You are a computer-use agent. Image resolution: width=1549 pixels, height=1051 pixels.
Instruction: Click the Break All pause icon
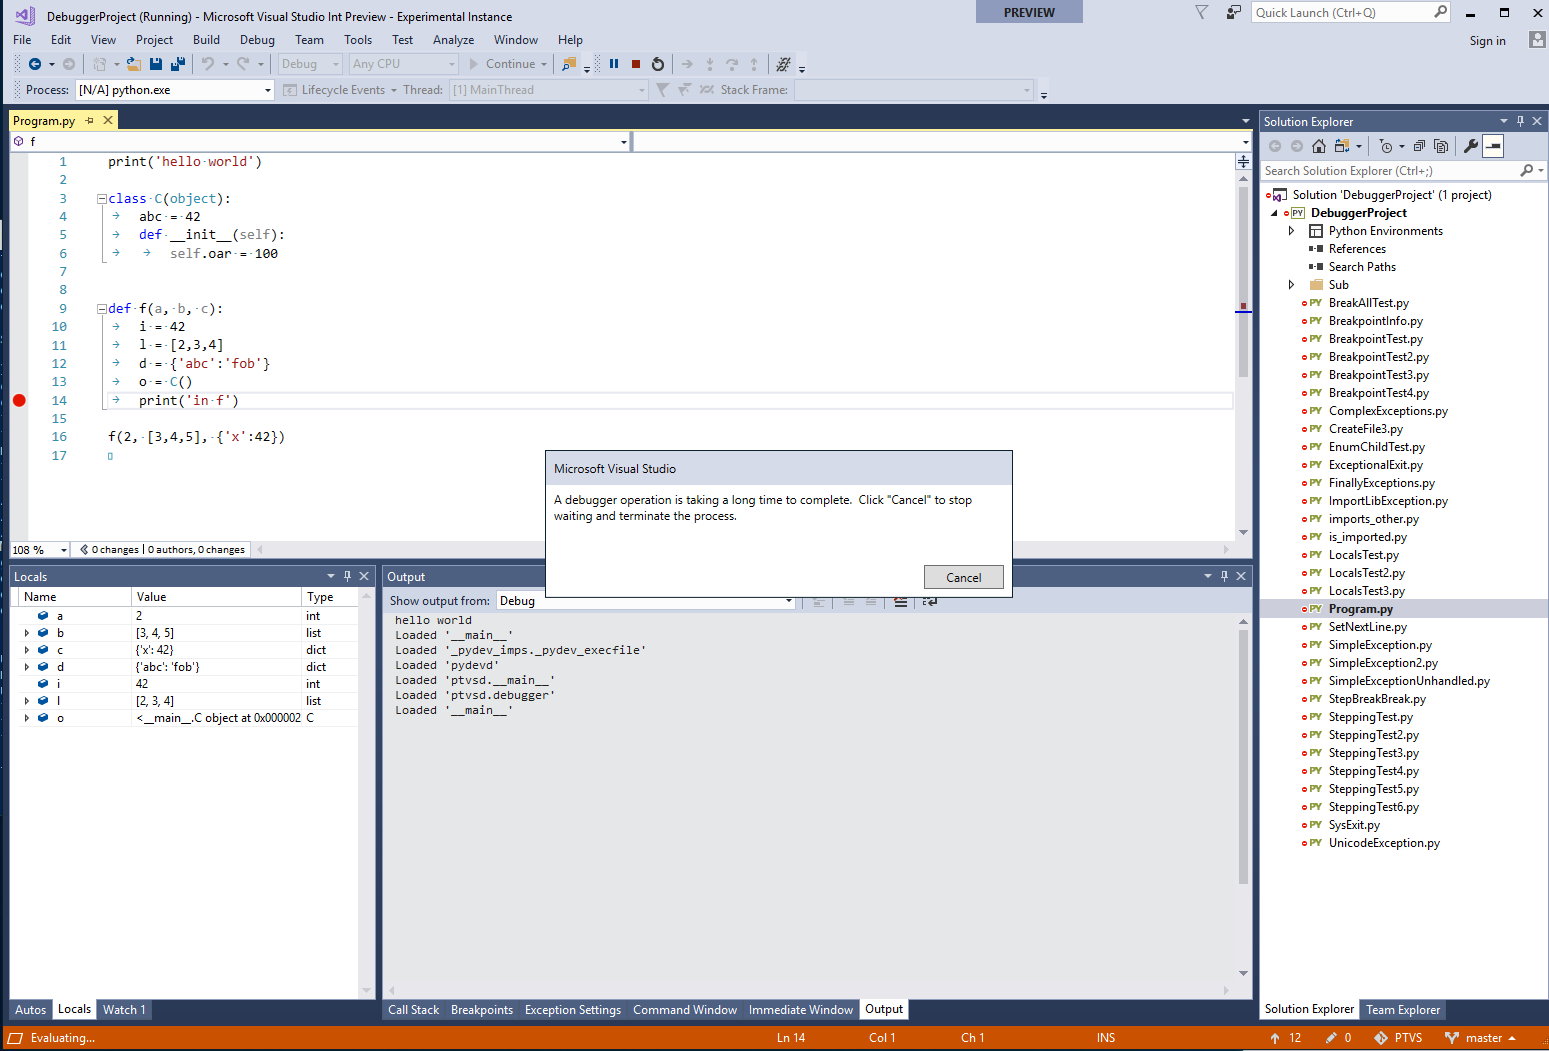(x=613, y=63)
